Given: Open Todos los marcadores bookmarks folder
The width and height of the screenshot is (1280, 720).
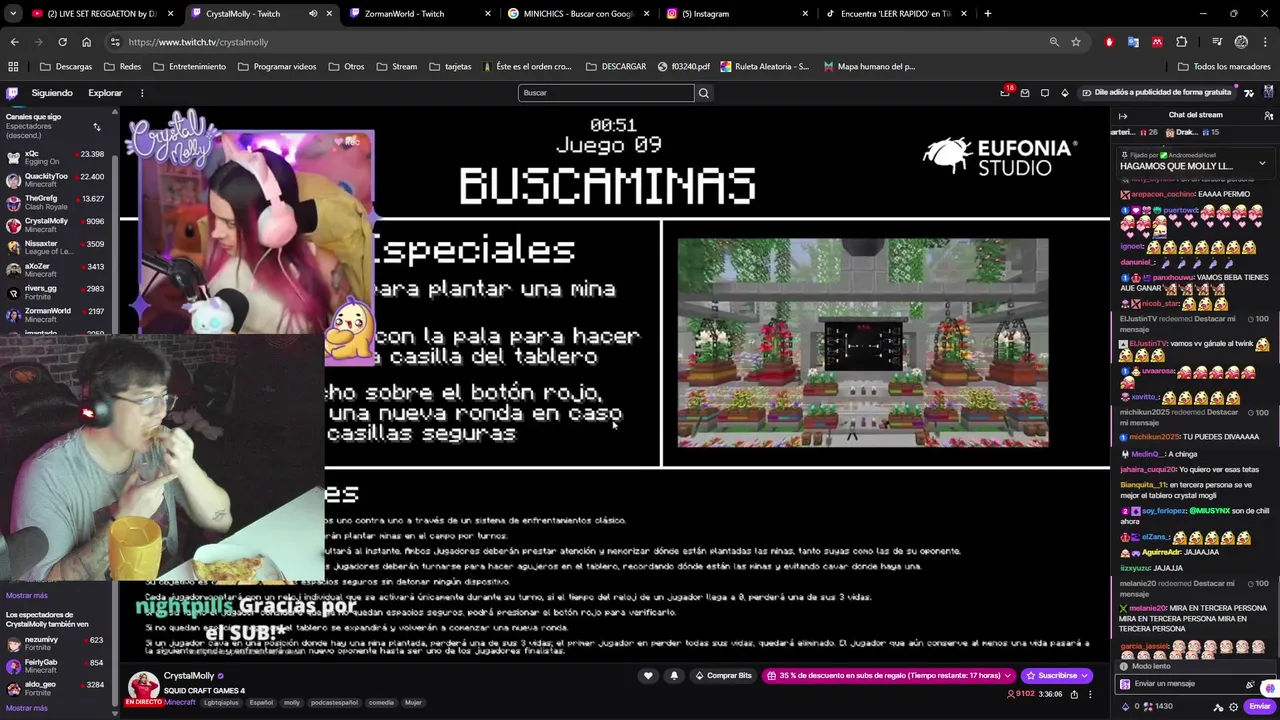Looking at the screenshot, I should coord(1225,66).
